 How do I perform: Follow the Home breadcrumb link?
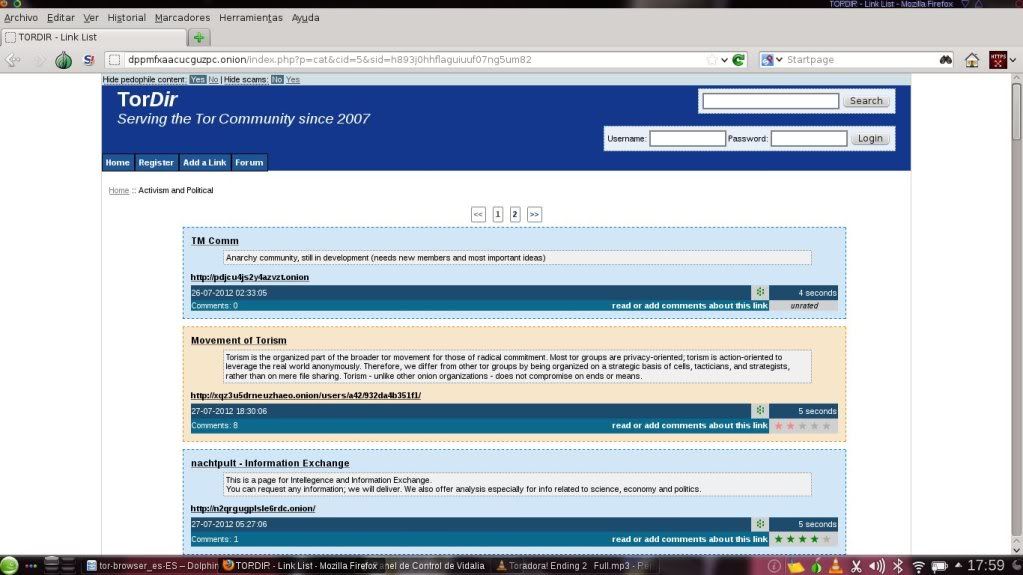(119, 191)
